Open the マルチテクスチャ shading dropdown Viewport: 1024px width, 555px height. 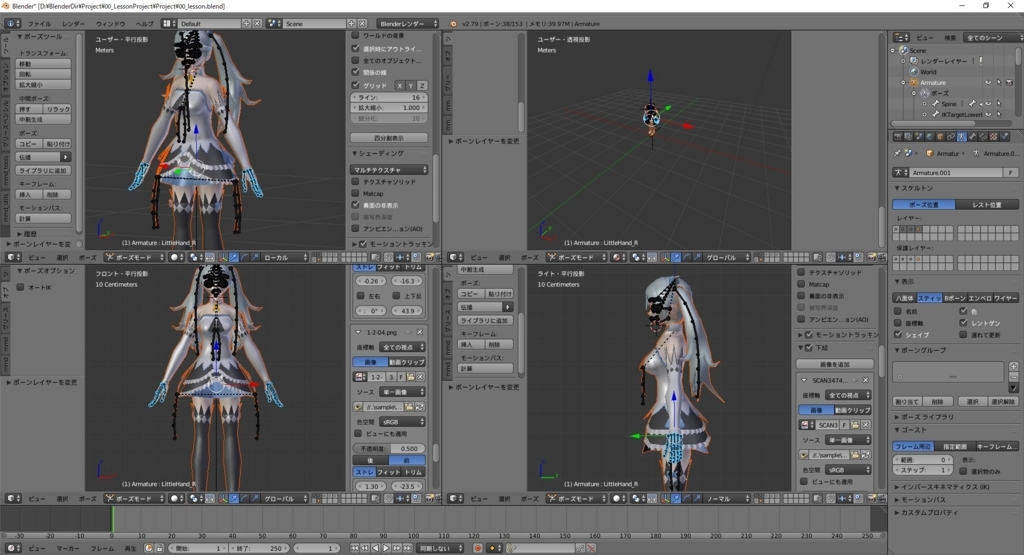click(389, 170)
